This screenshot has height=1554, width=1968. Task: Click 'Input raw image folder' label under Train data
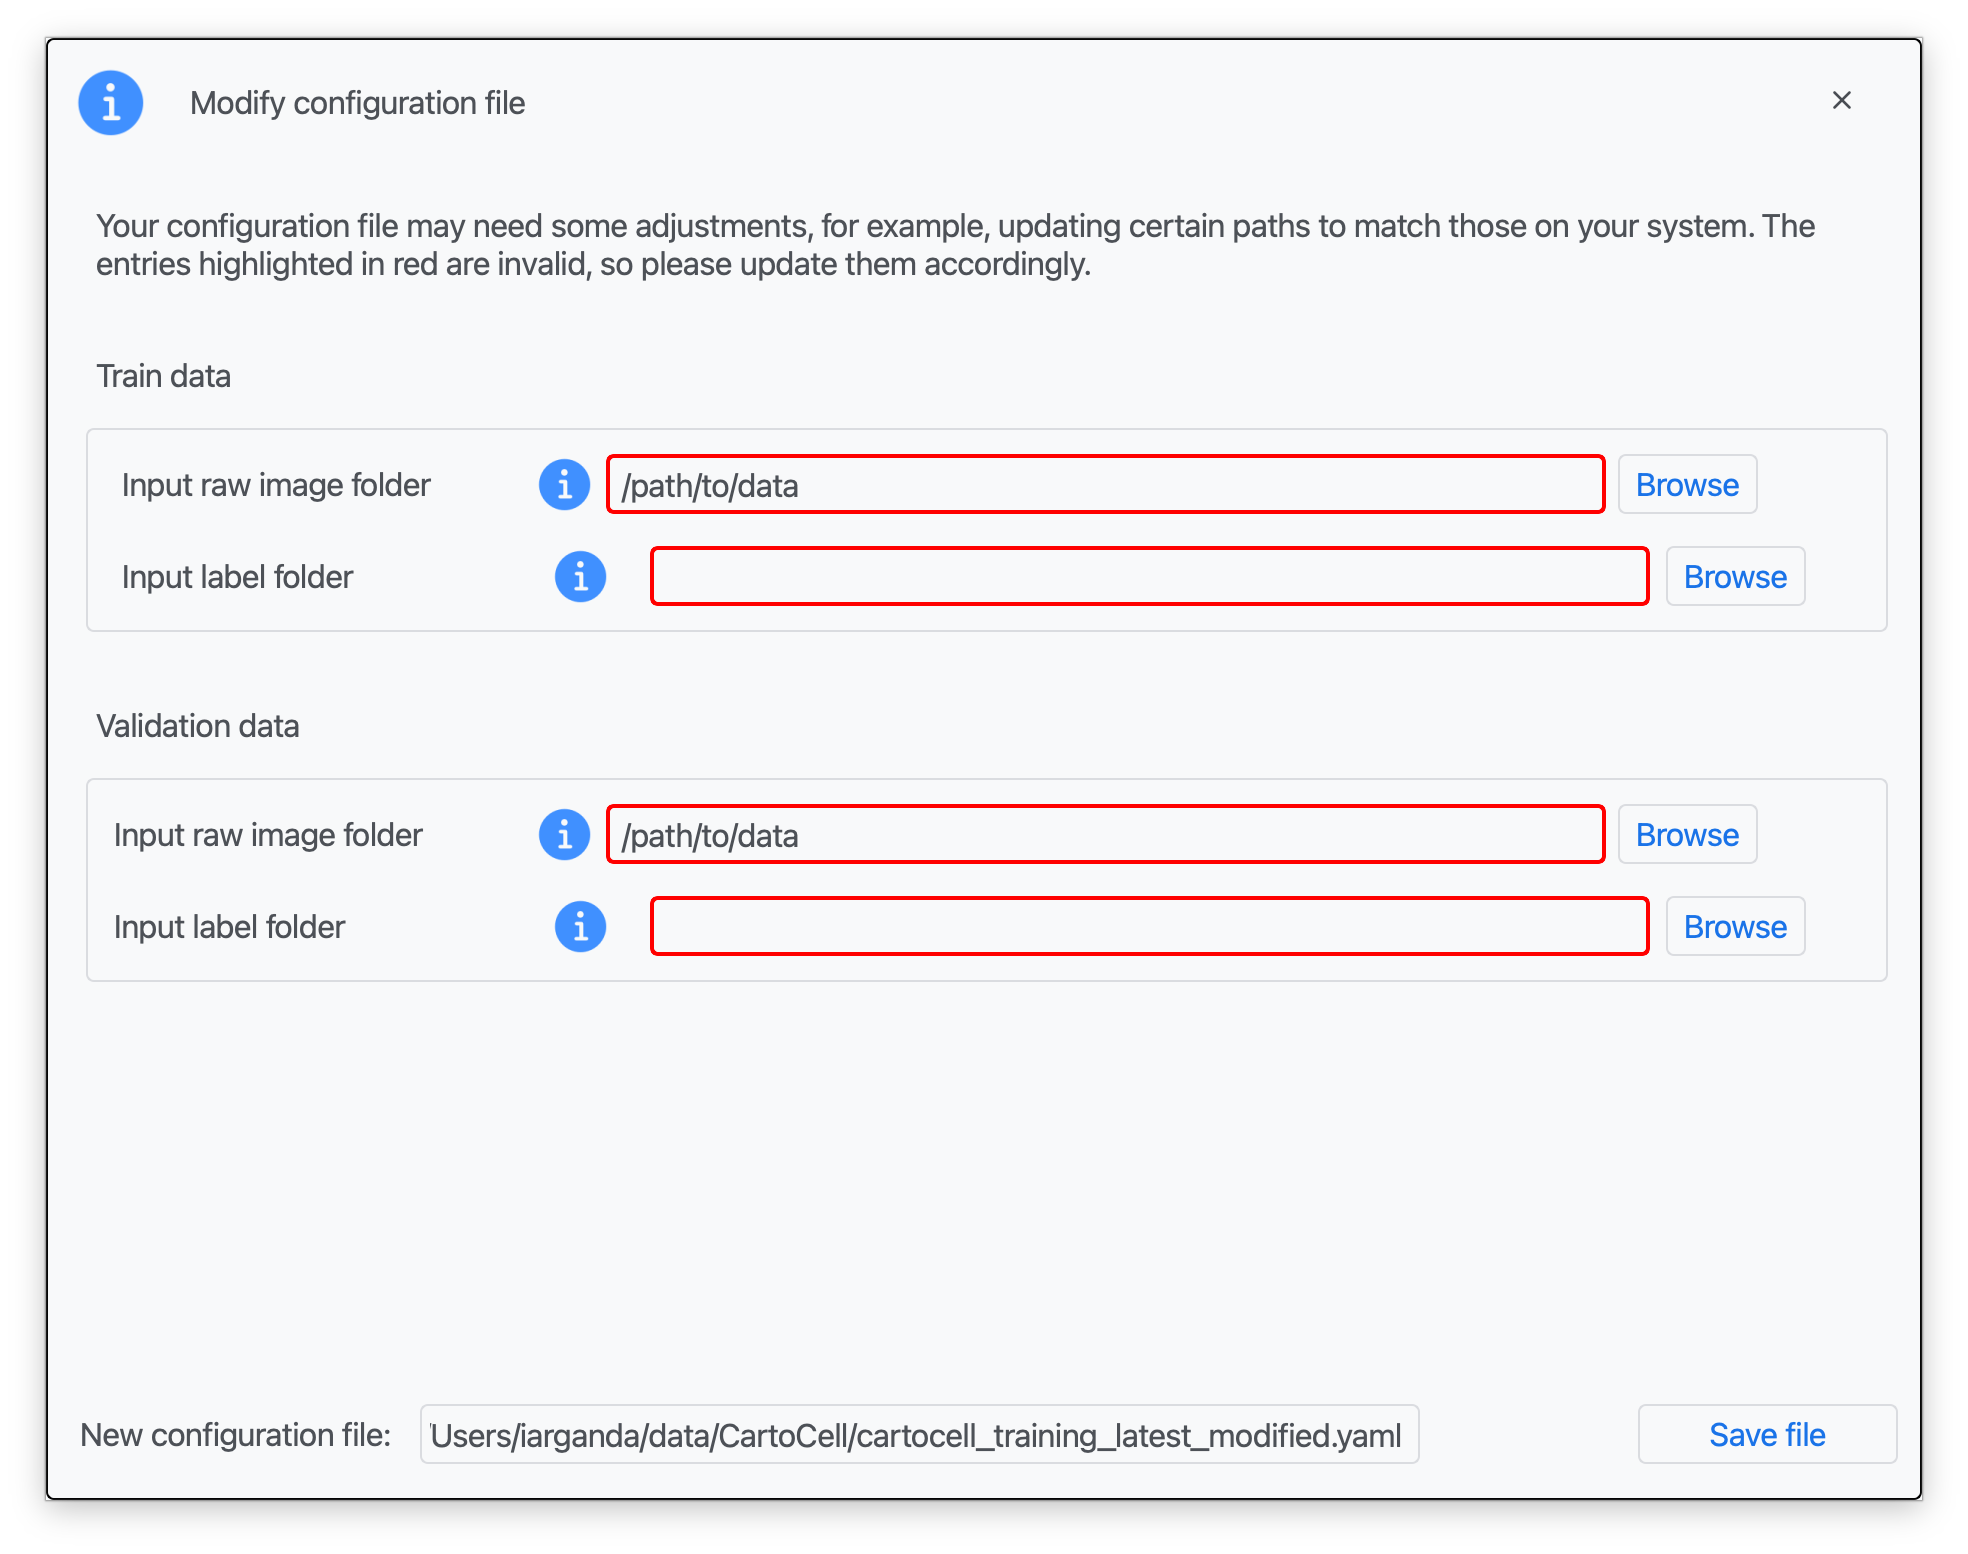coord(276,485)
